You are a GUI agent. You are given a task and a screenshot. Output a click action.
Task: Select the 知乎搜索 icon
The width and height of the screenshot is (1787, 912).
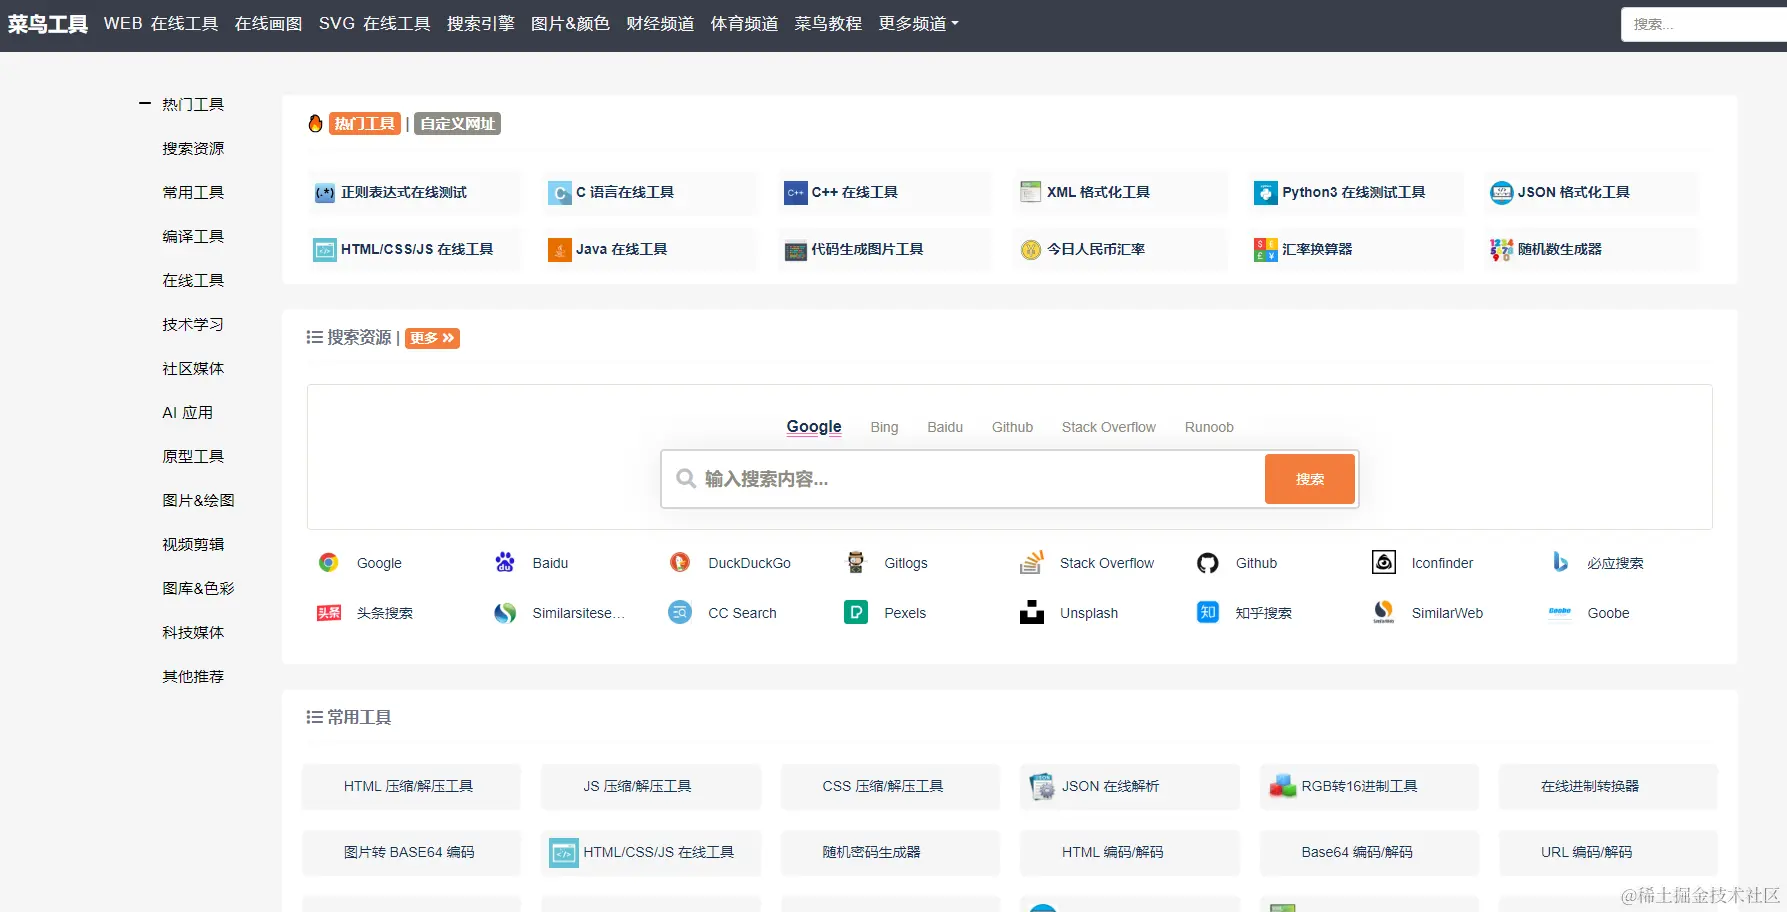click(1207, 612)
